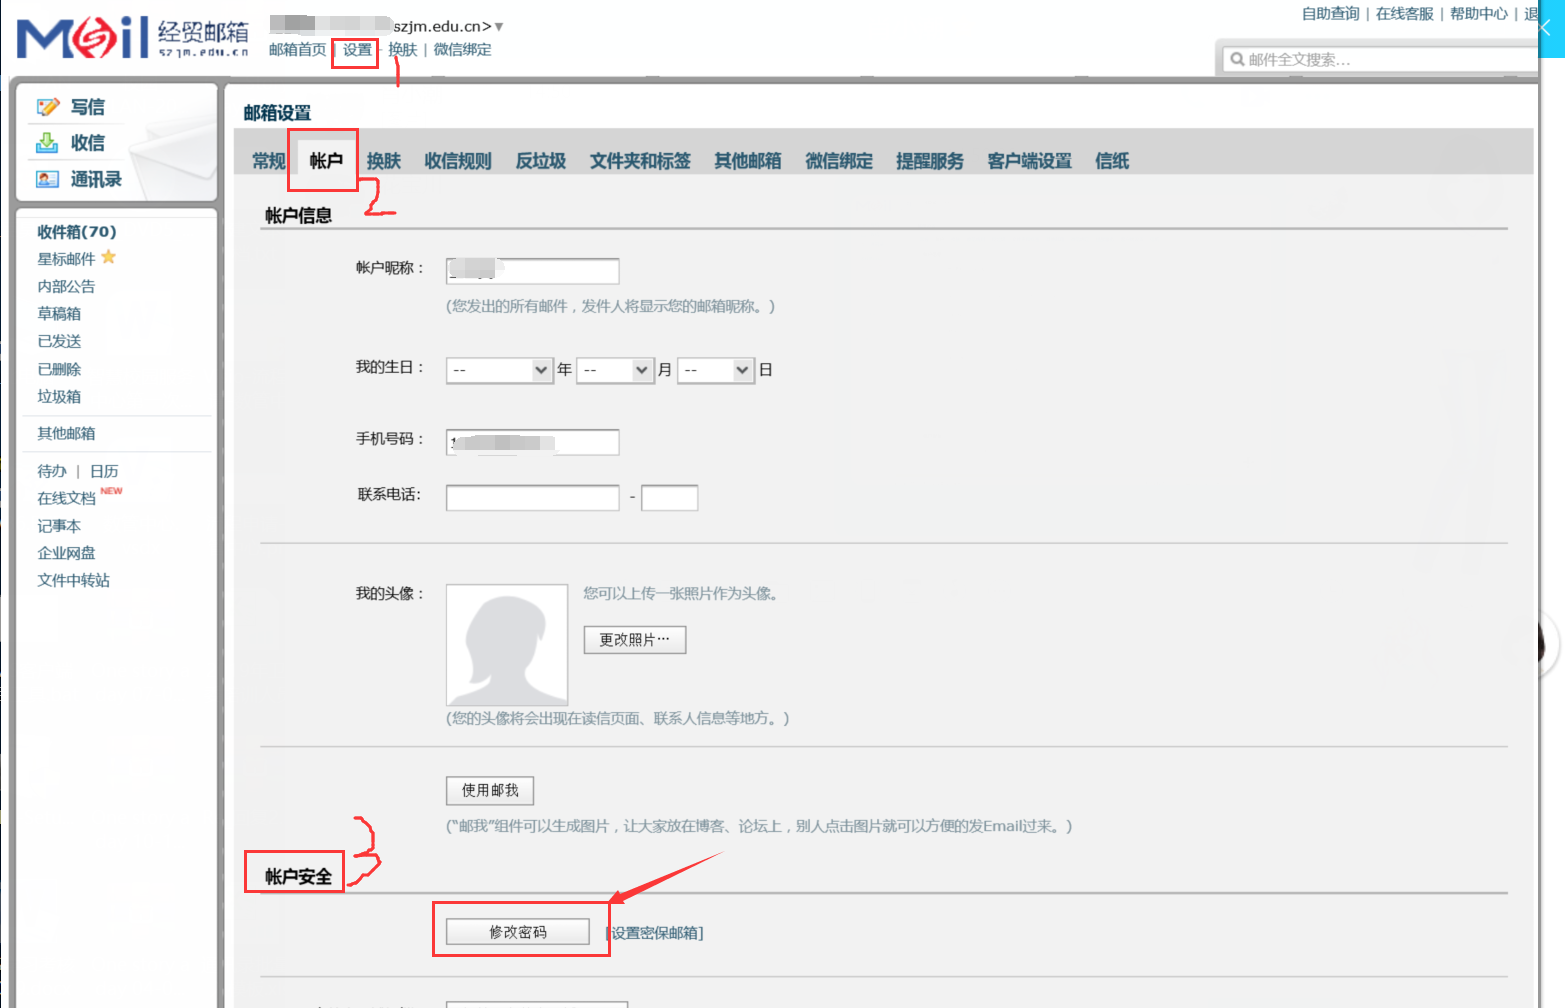The image size is (1565, 1008).
Task: Open the 通讯录 contacts icon
Action: (46, 179)
